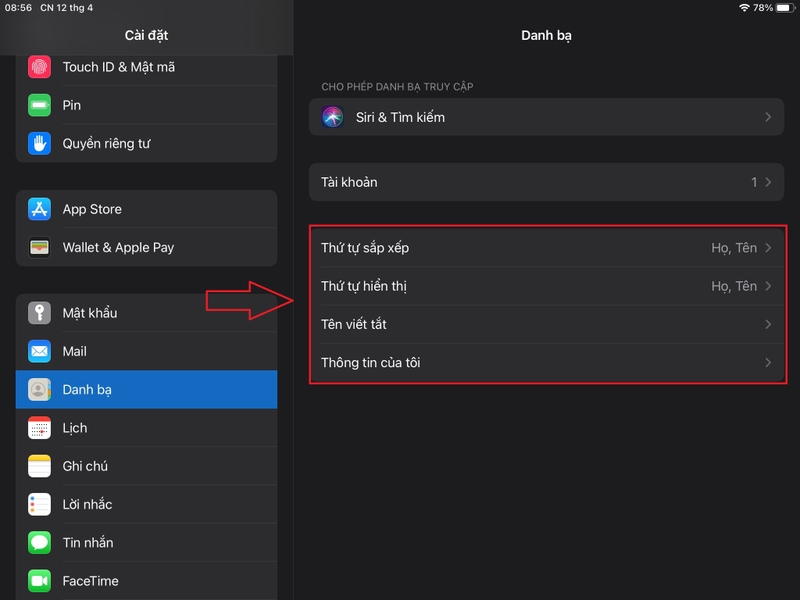800x600 pixels.
Task: Tap the Lịch calendar icon
Action: [x=39, y=428]
